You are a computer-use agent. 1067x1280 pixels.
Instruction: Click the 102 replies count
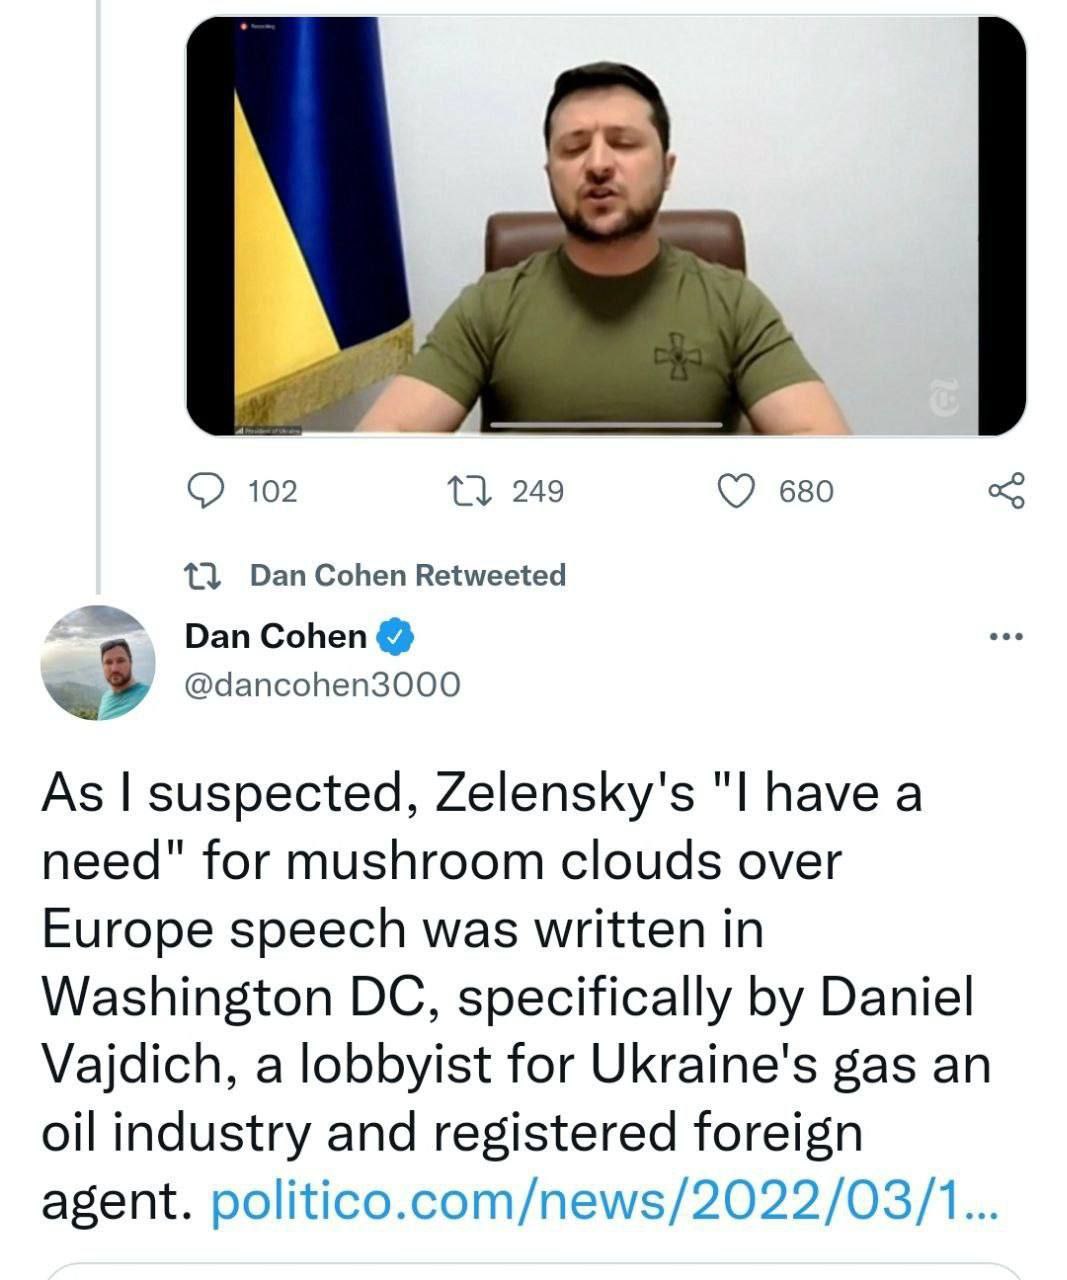(272, 491)
